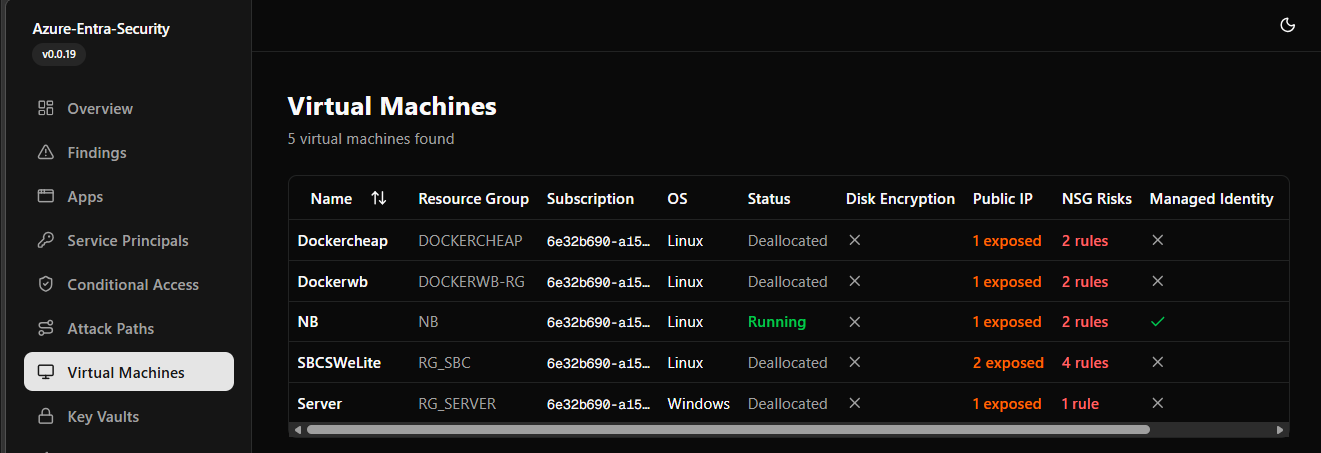This screenshot has width=1321, height=453.
Task: Click the Overview grid icon in sidebar
Action: (45, 108)
